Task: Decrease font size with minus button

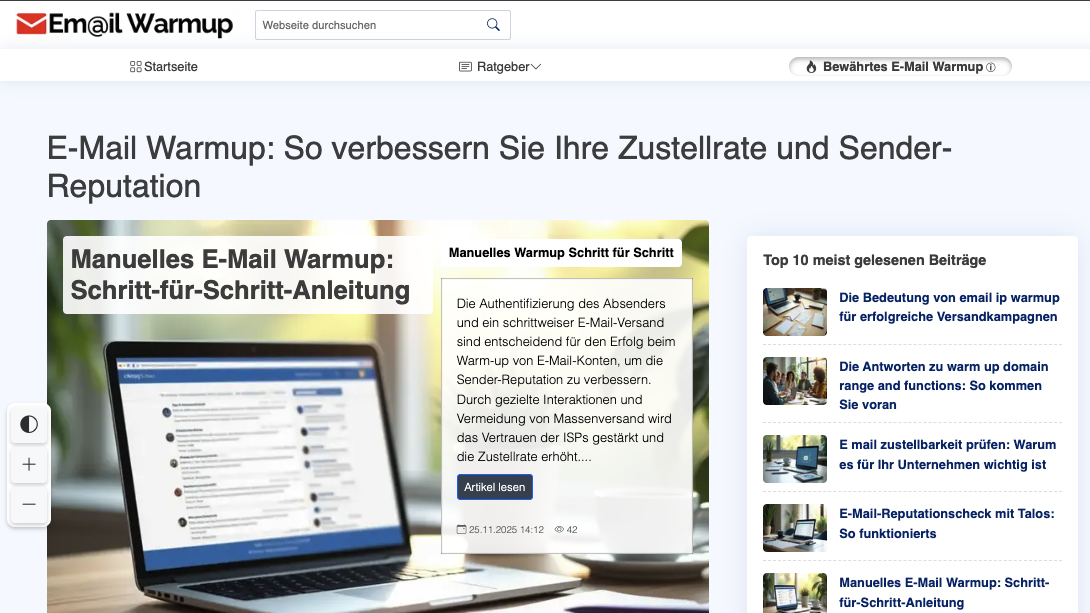Action: [29, 504]
